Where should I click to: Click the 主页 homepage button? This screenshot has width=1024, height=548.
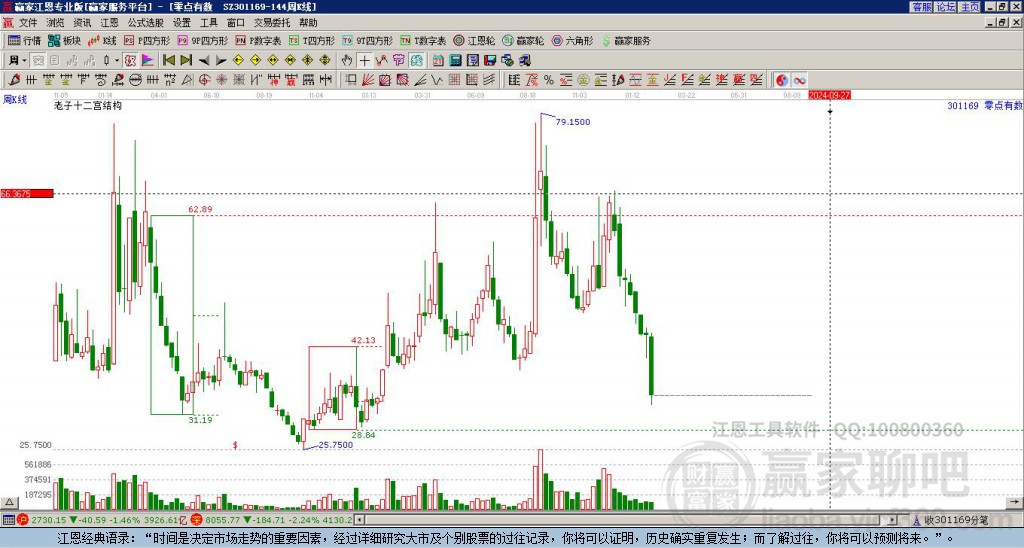click(969, 7)
